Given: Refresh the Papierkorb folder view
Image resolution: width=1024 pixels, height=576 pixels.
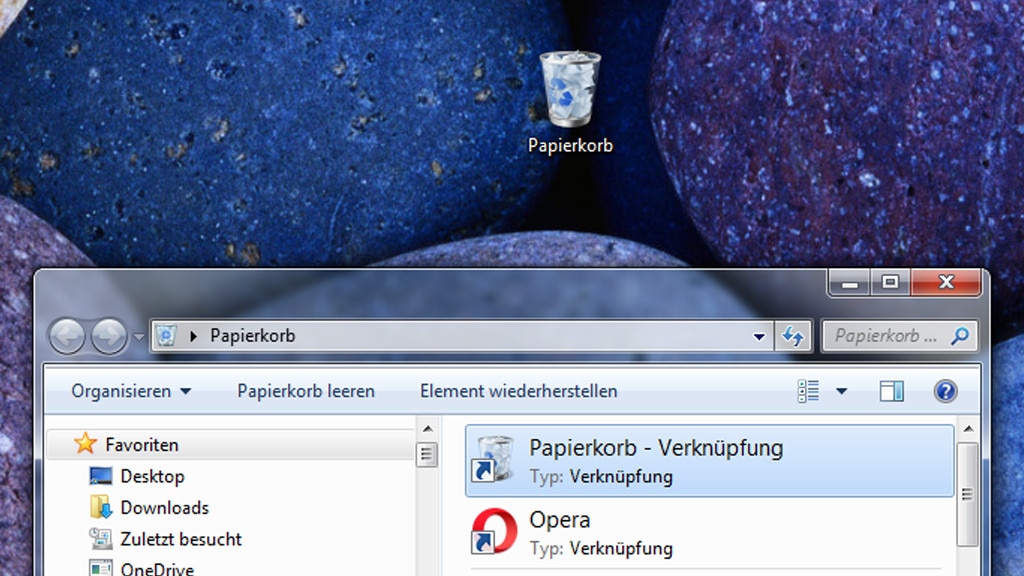Looking at the screenshot, I should coord(793,336).
